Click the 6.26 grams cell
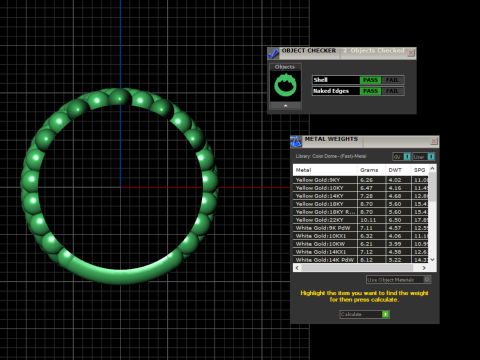Image resolution: width=480 pixels, height=360 pixels. [x=371, y=180]
